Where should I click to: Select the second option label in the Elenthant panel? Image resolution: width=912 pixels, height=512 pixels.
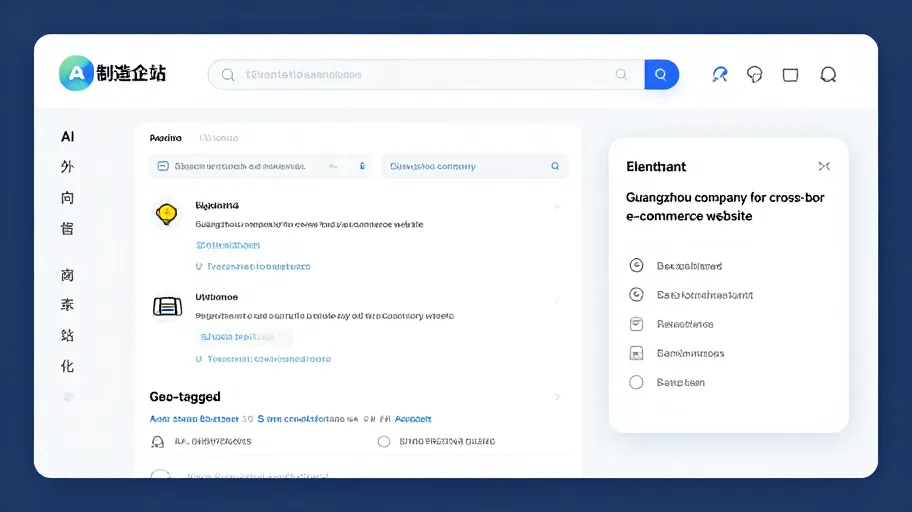(705, 295)
